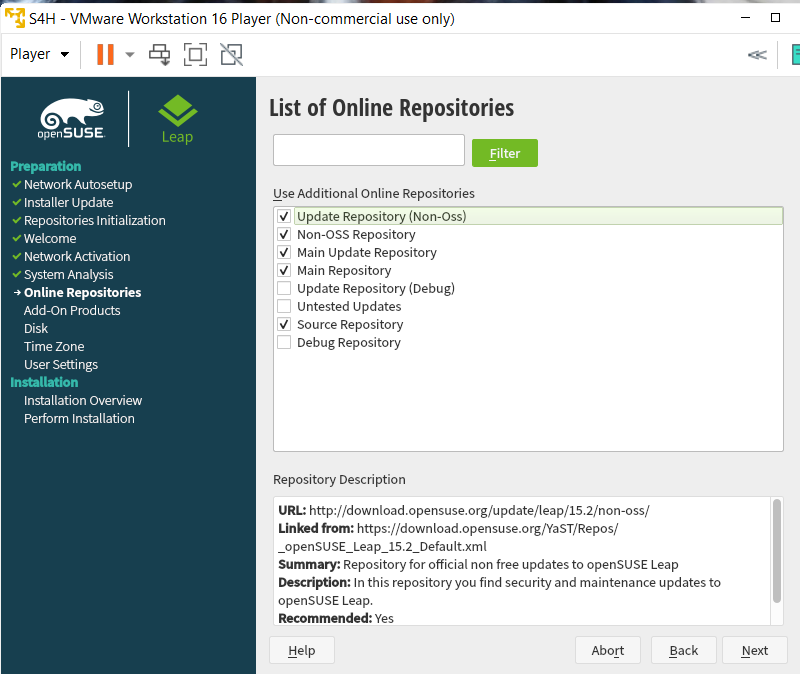Image resolution: width=800 pixels, height=674 pixels.
Task: Select the System Analysis step
Action: coord(68,274)
